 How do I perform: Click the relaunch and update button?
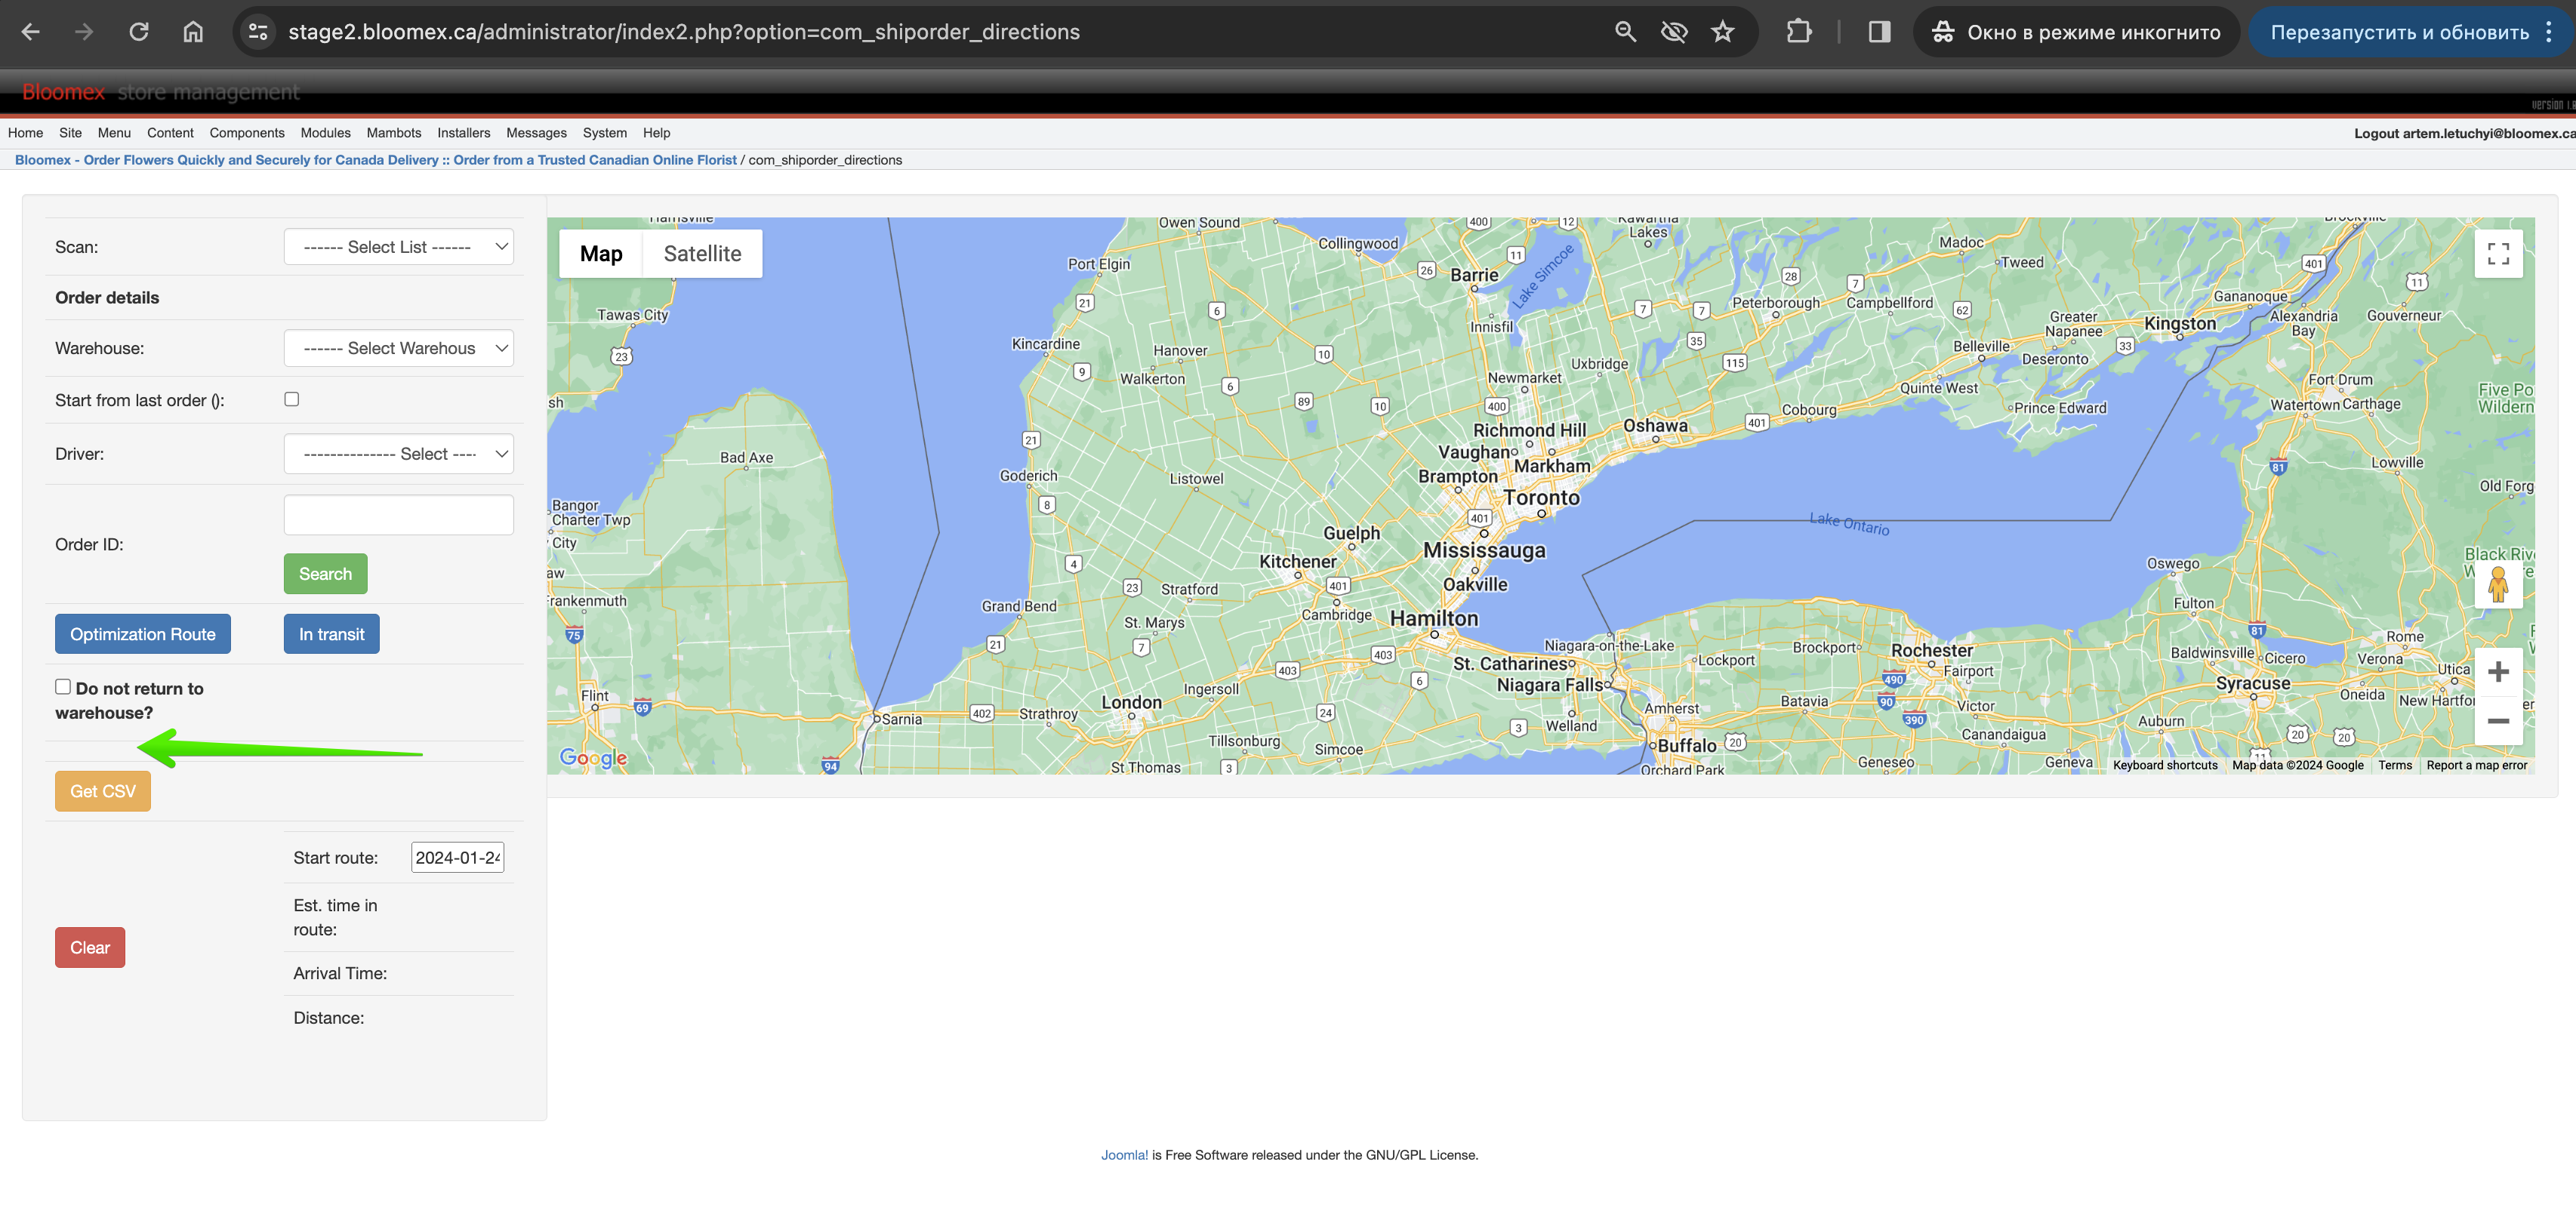(x=2399, y=32)
